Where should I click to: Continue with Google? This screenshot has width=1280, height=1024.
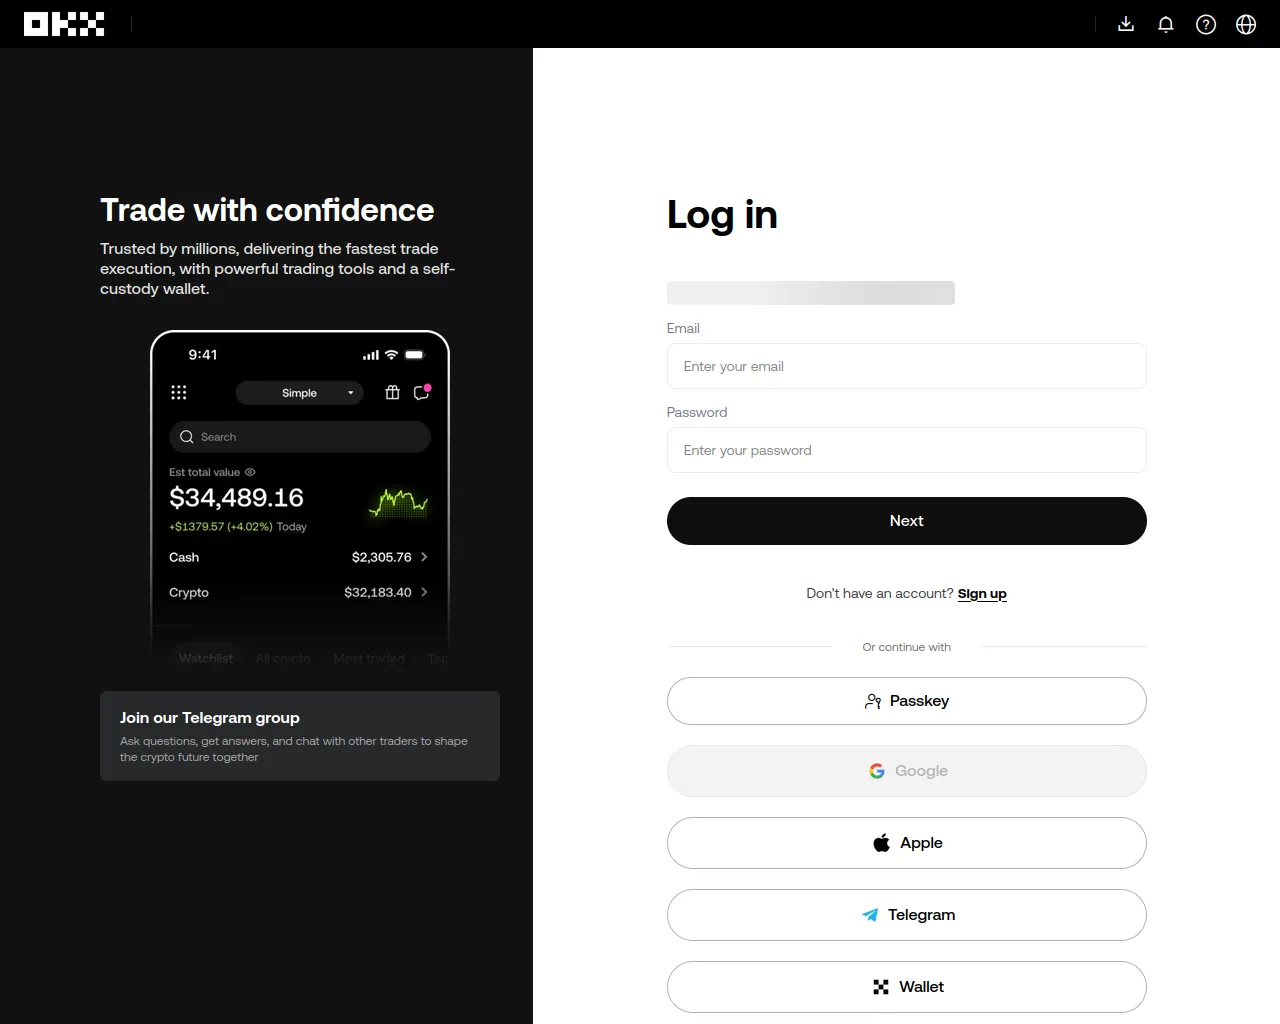(907, 771)
